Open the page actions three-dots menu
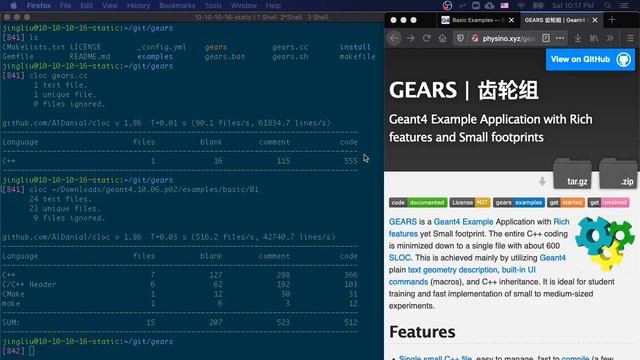Screen dimensions: 640x360 tap(560, 38)
